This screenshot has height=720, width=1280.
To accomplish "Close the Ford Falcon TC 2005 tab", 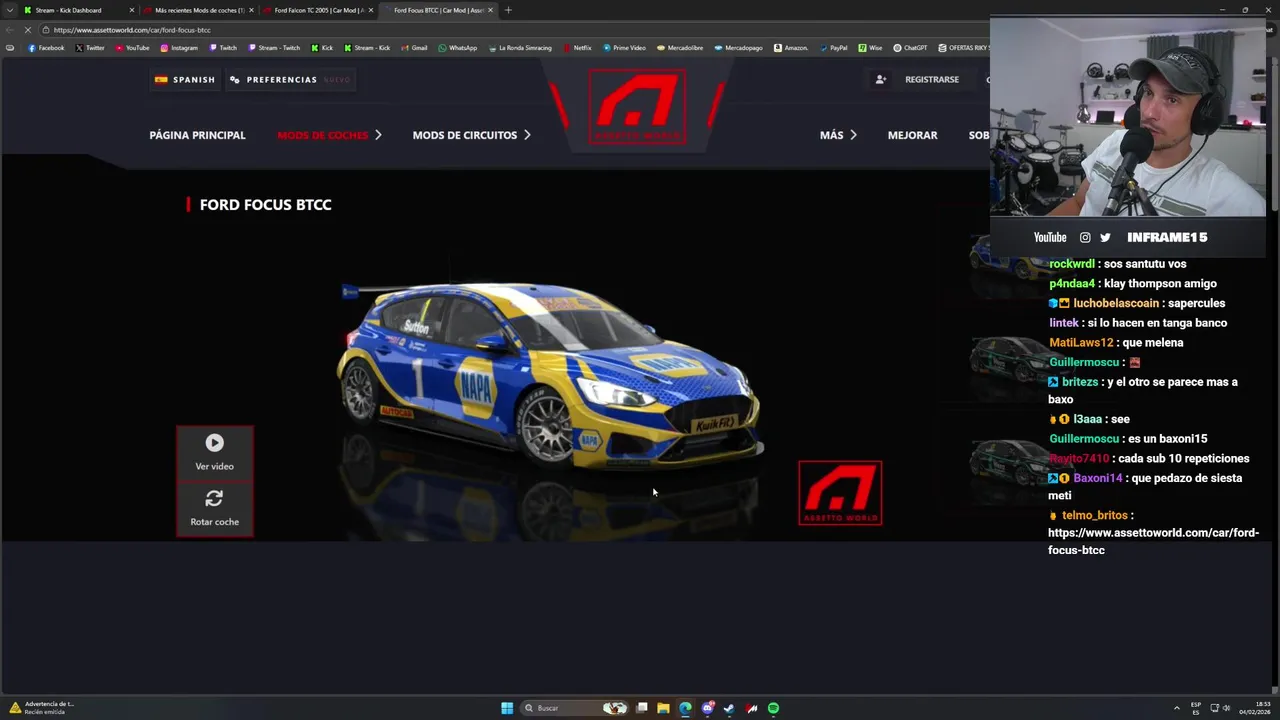I will pyautogui.click(x=371, y=10).
